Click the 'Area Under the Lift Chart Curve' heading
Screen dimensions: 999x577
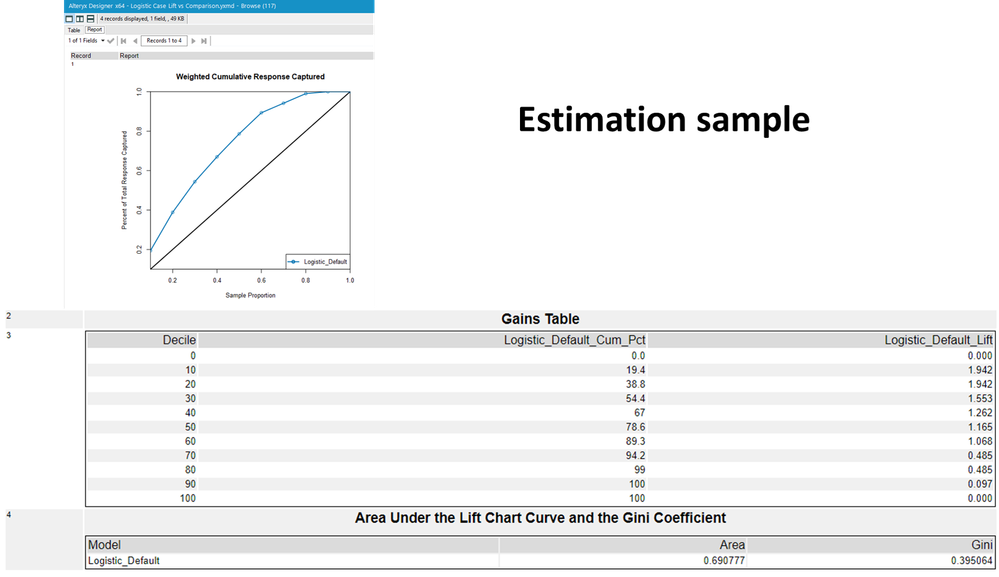pyautogui.click(x=540, y=518)
